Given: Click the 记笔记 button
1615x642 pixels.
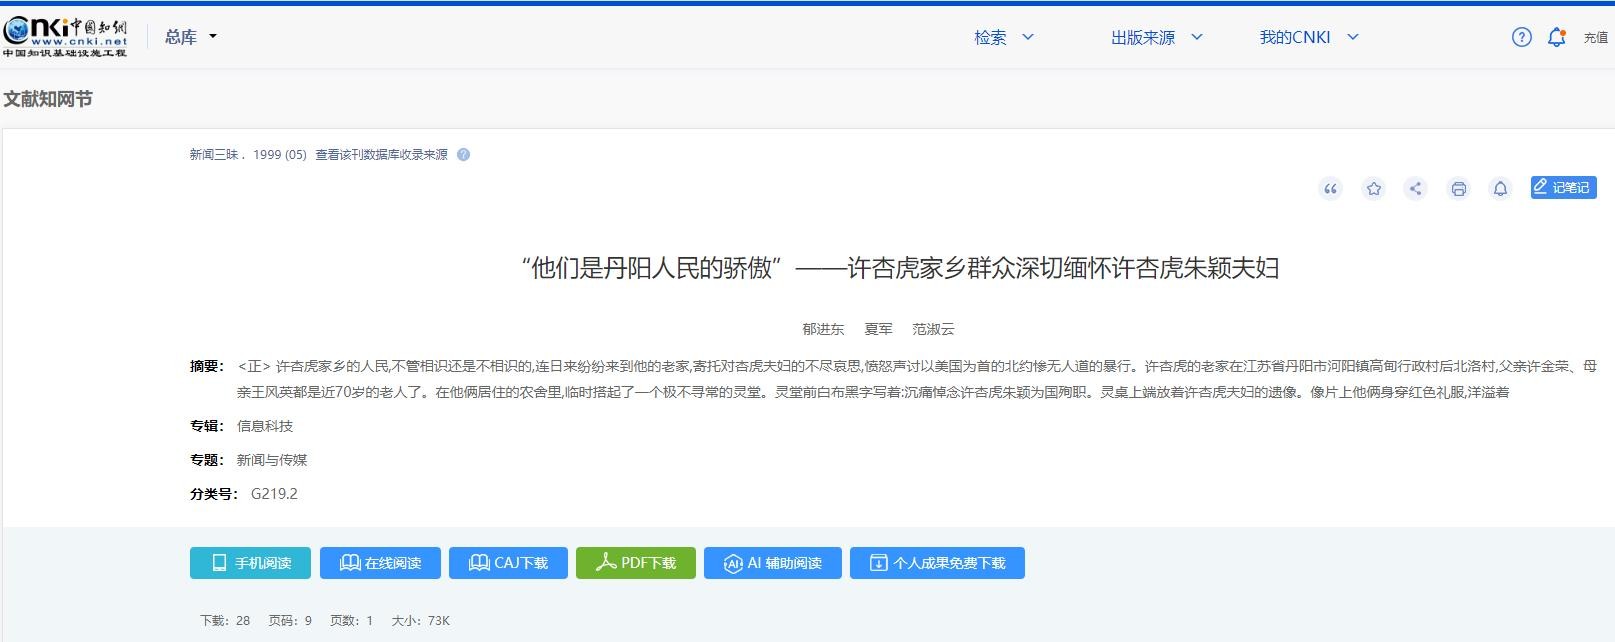Looking at the screenshot, I should (1562, 187).
